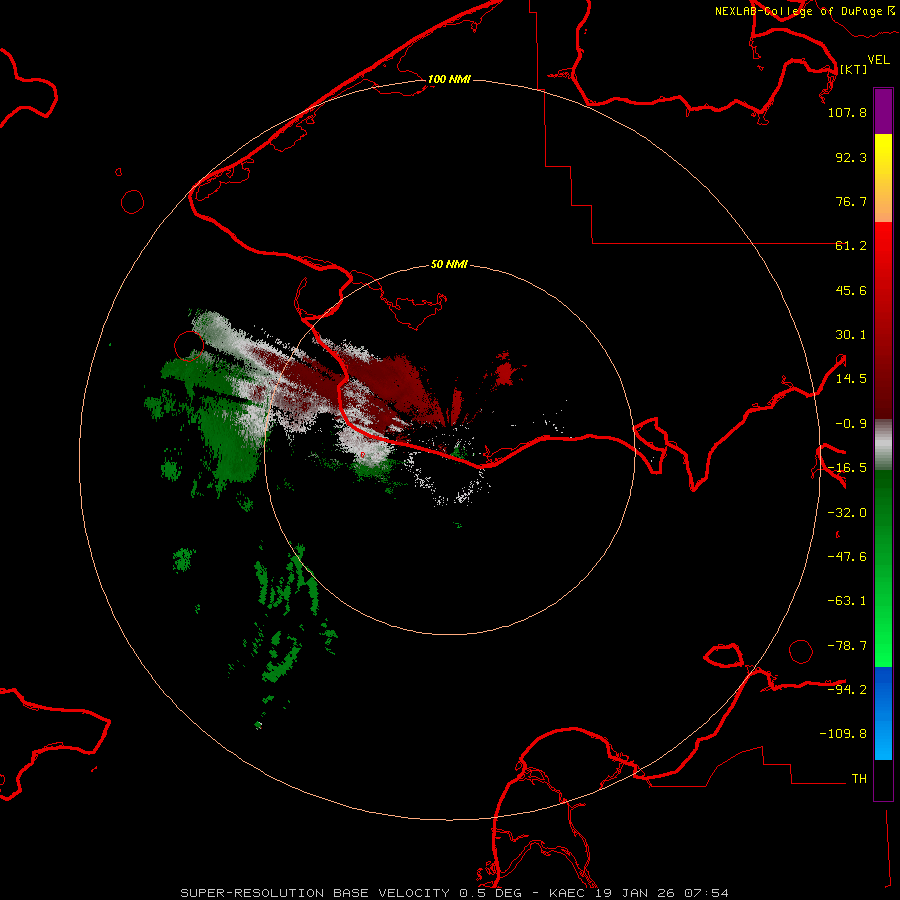Viewport: 900px width, 900px height.
Task: Click the 50 NMI range ring label
Action: point(449,264)
